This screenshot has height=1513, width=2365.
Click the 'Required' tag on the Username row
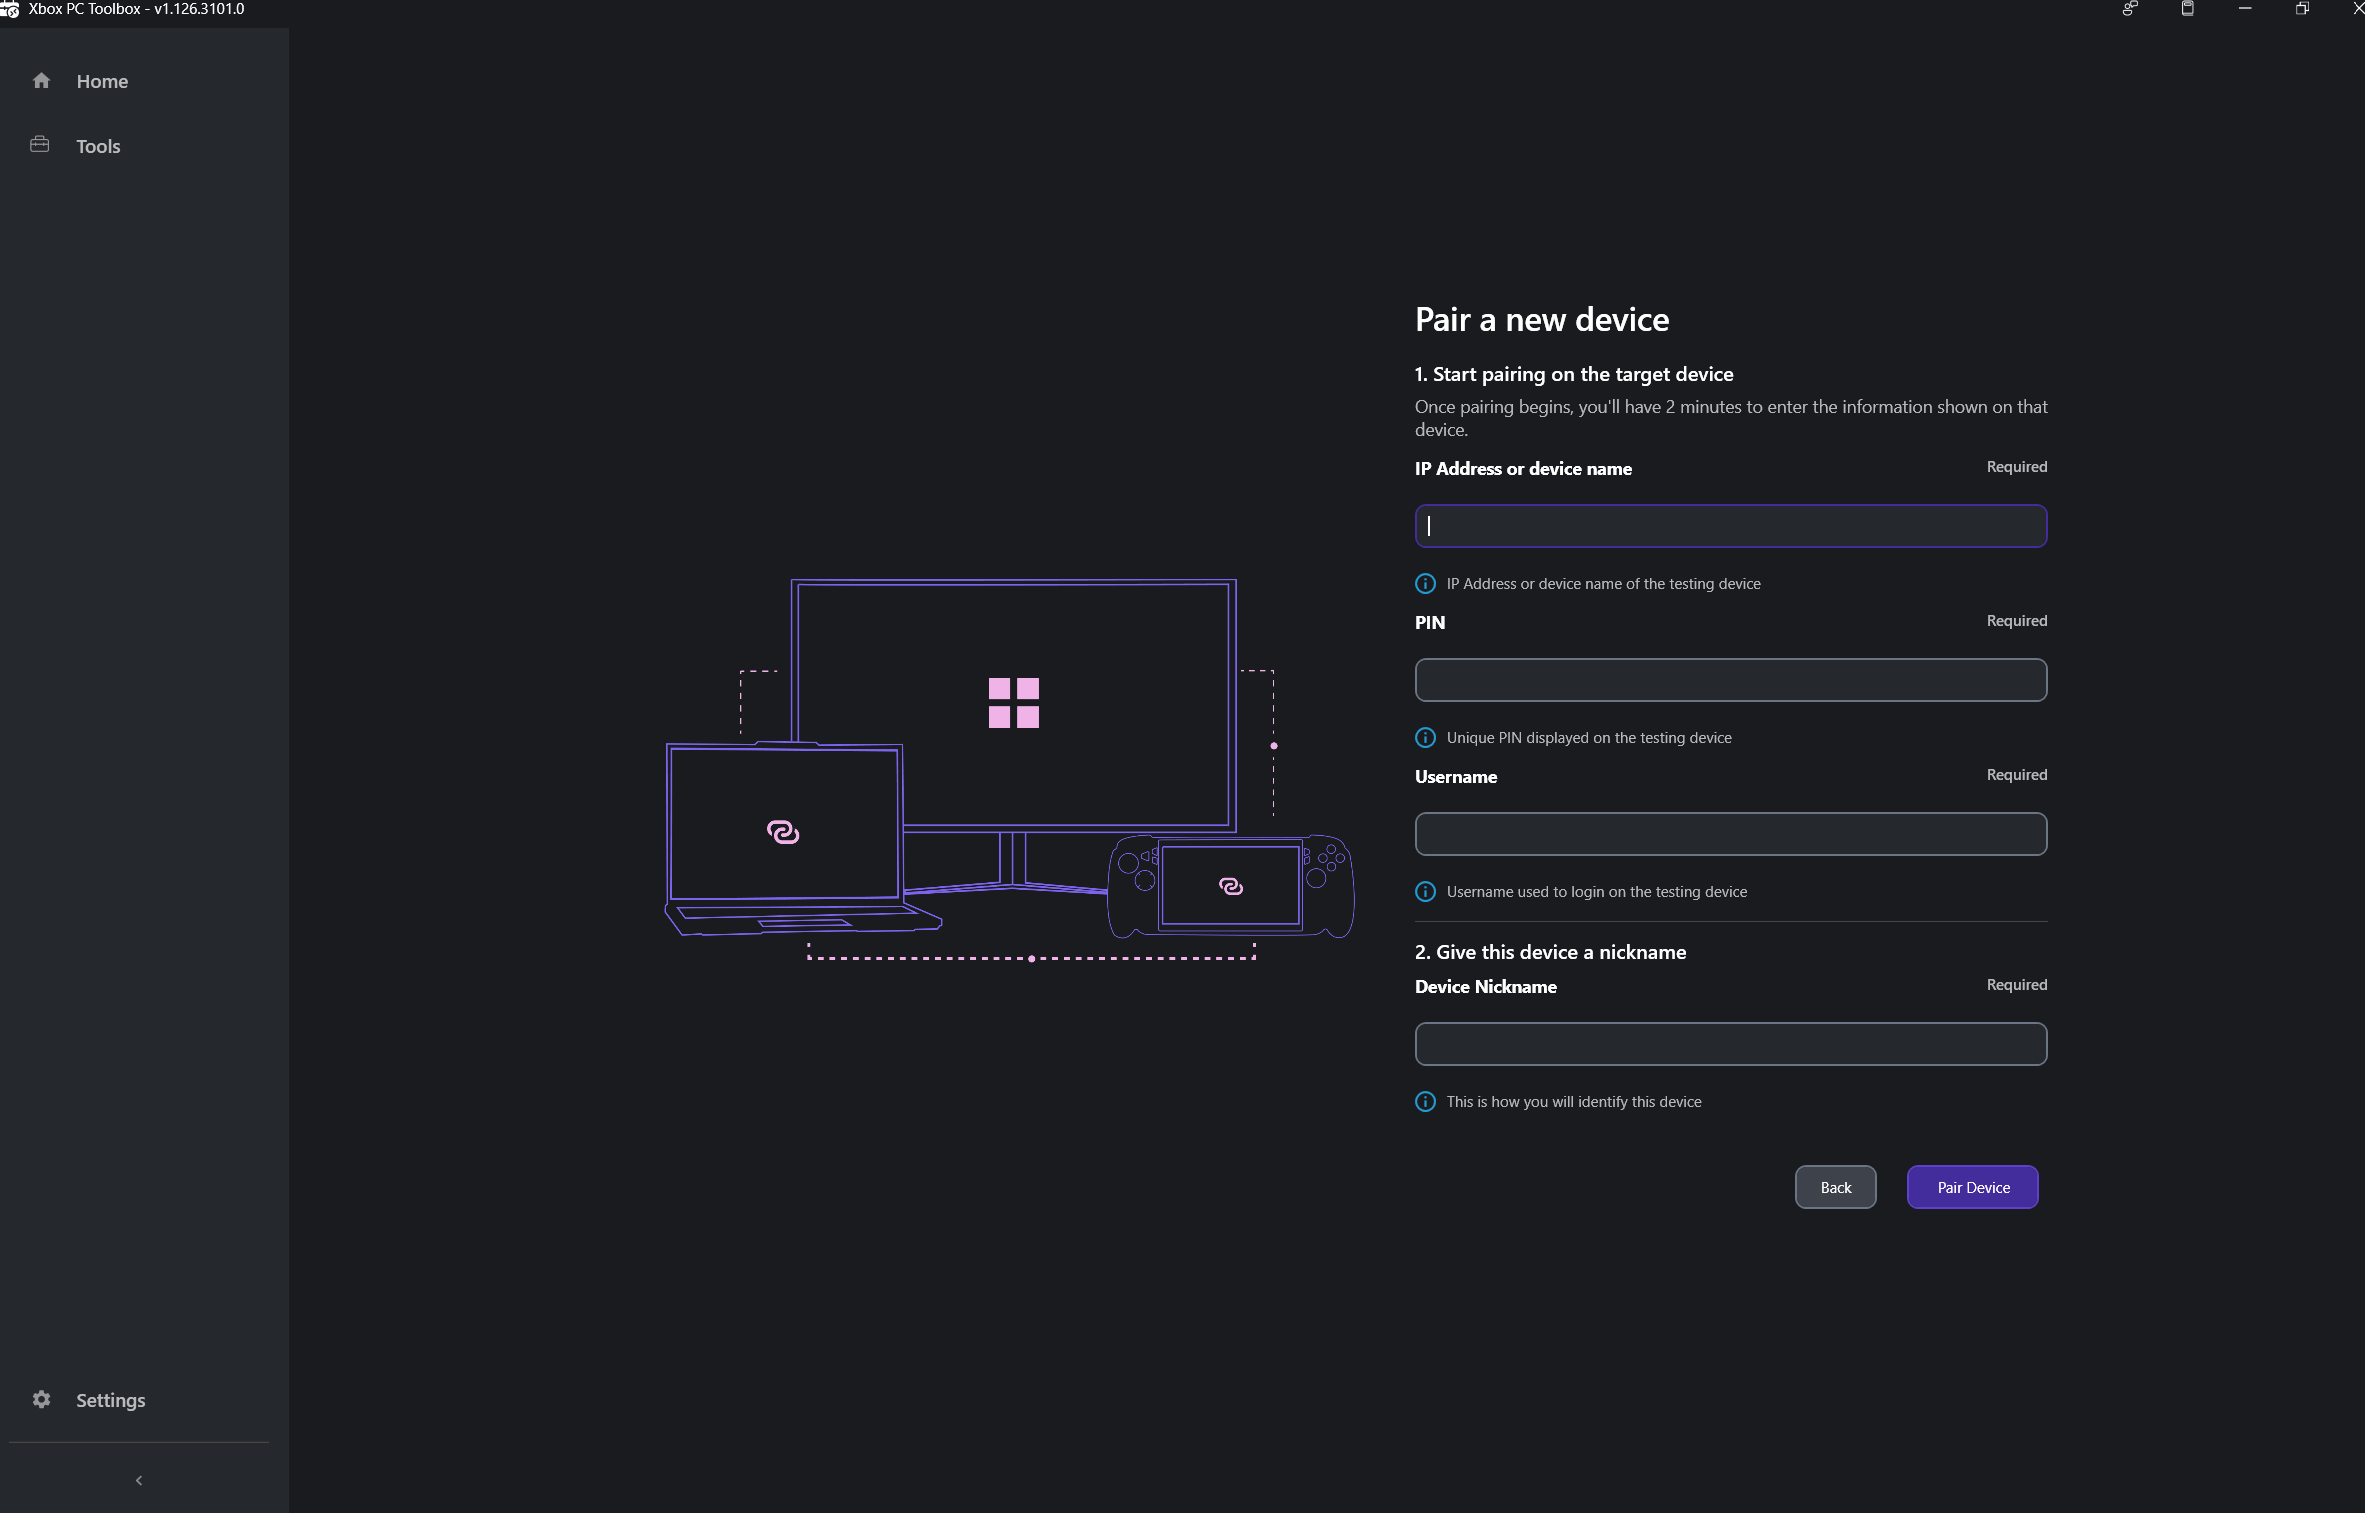pyautogui.click(x=2017, y=775)
